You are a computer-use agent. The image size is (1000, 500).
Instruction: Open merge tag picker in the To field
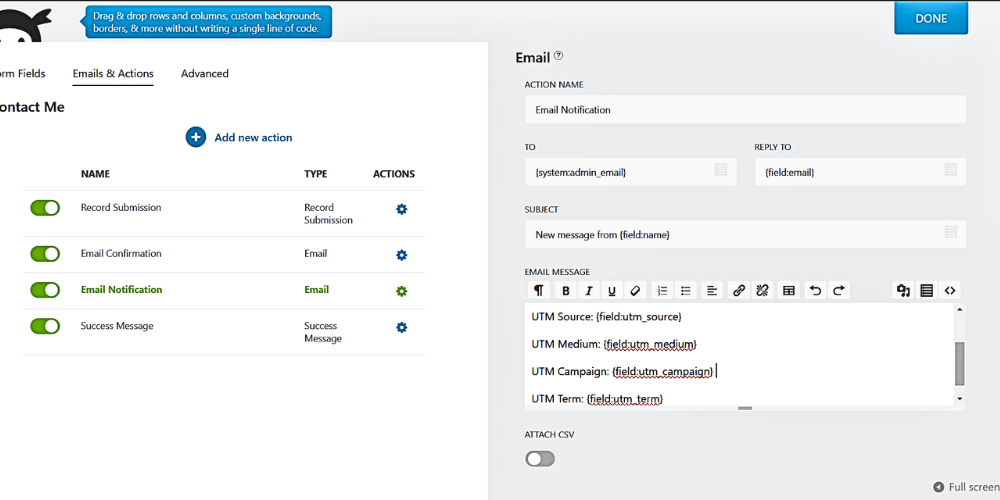coord(721,171)
